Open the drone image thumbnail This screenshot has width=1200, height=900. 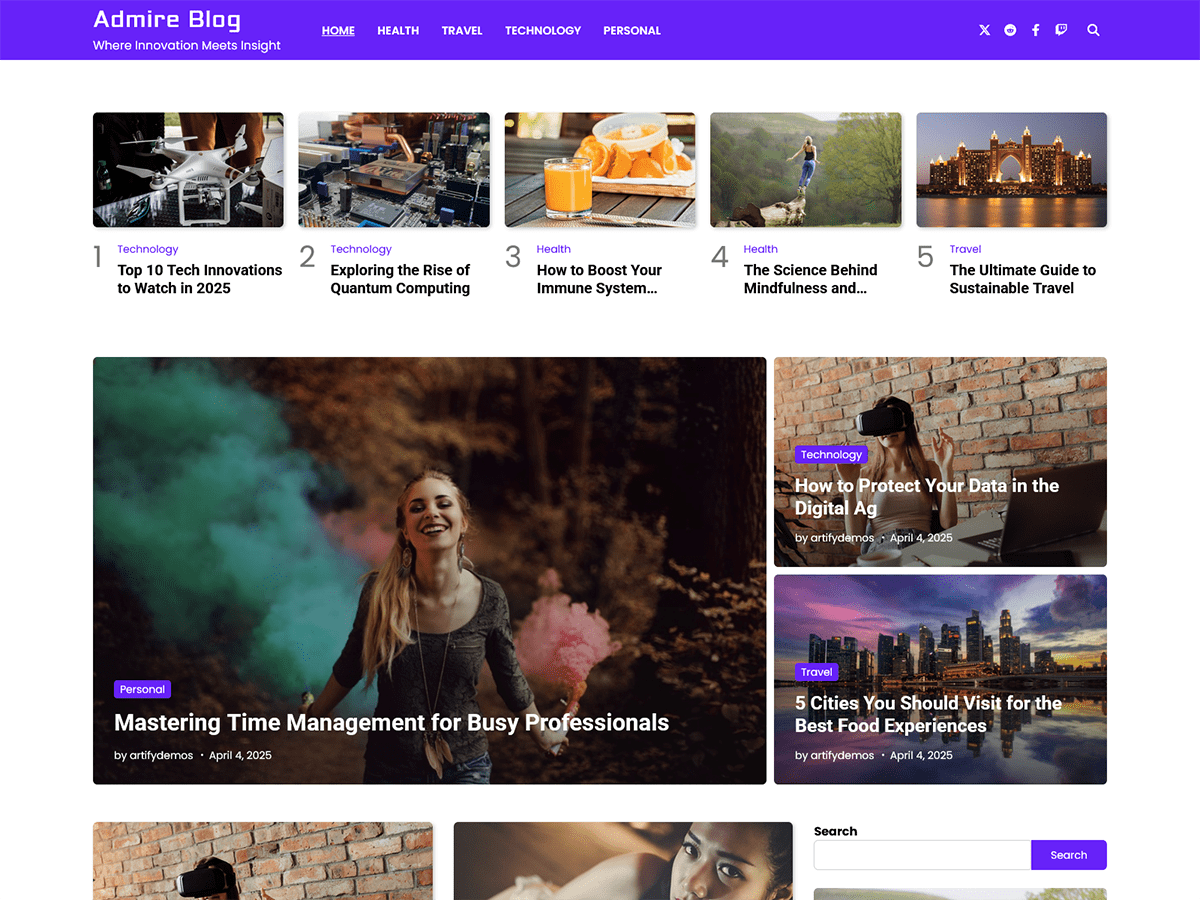(188, 170)
